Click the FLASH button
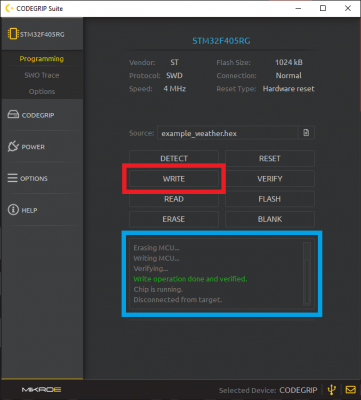361x400 pixels. coord(270,199)
